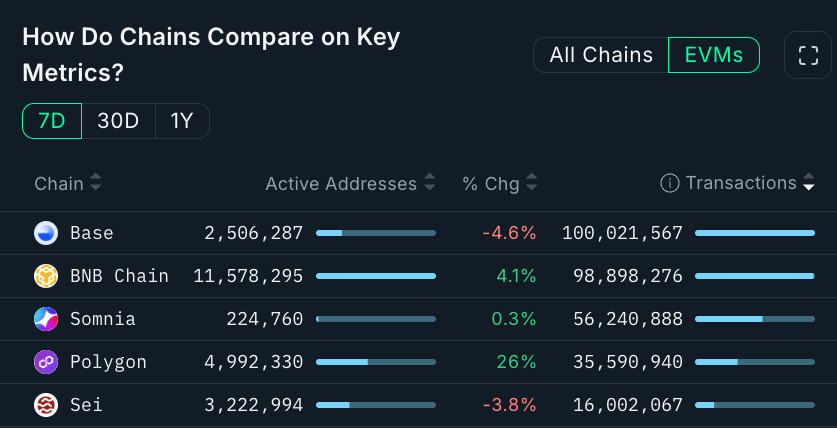Toggle to All Chains view

coord(601,55)
